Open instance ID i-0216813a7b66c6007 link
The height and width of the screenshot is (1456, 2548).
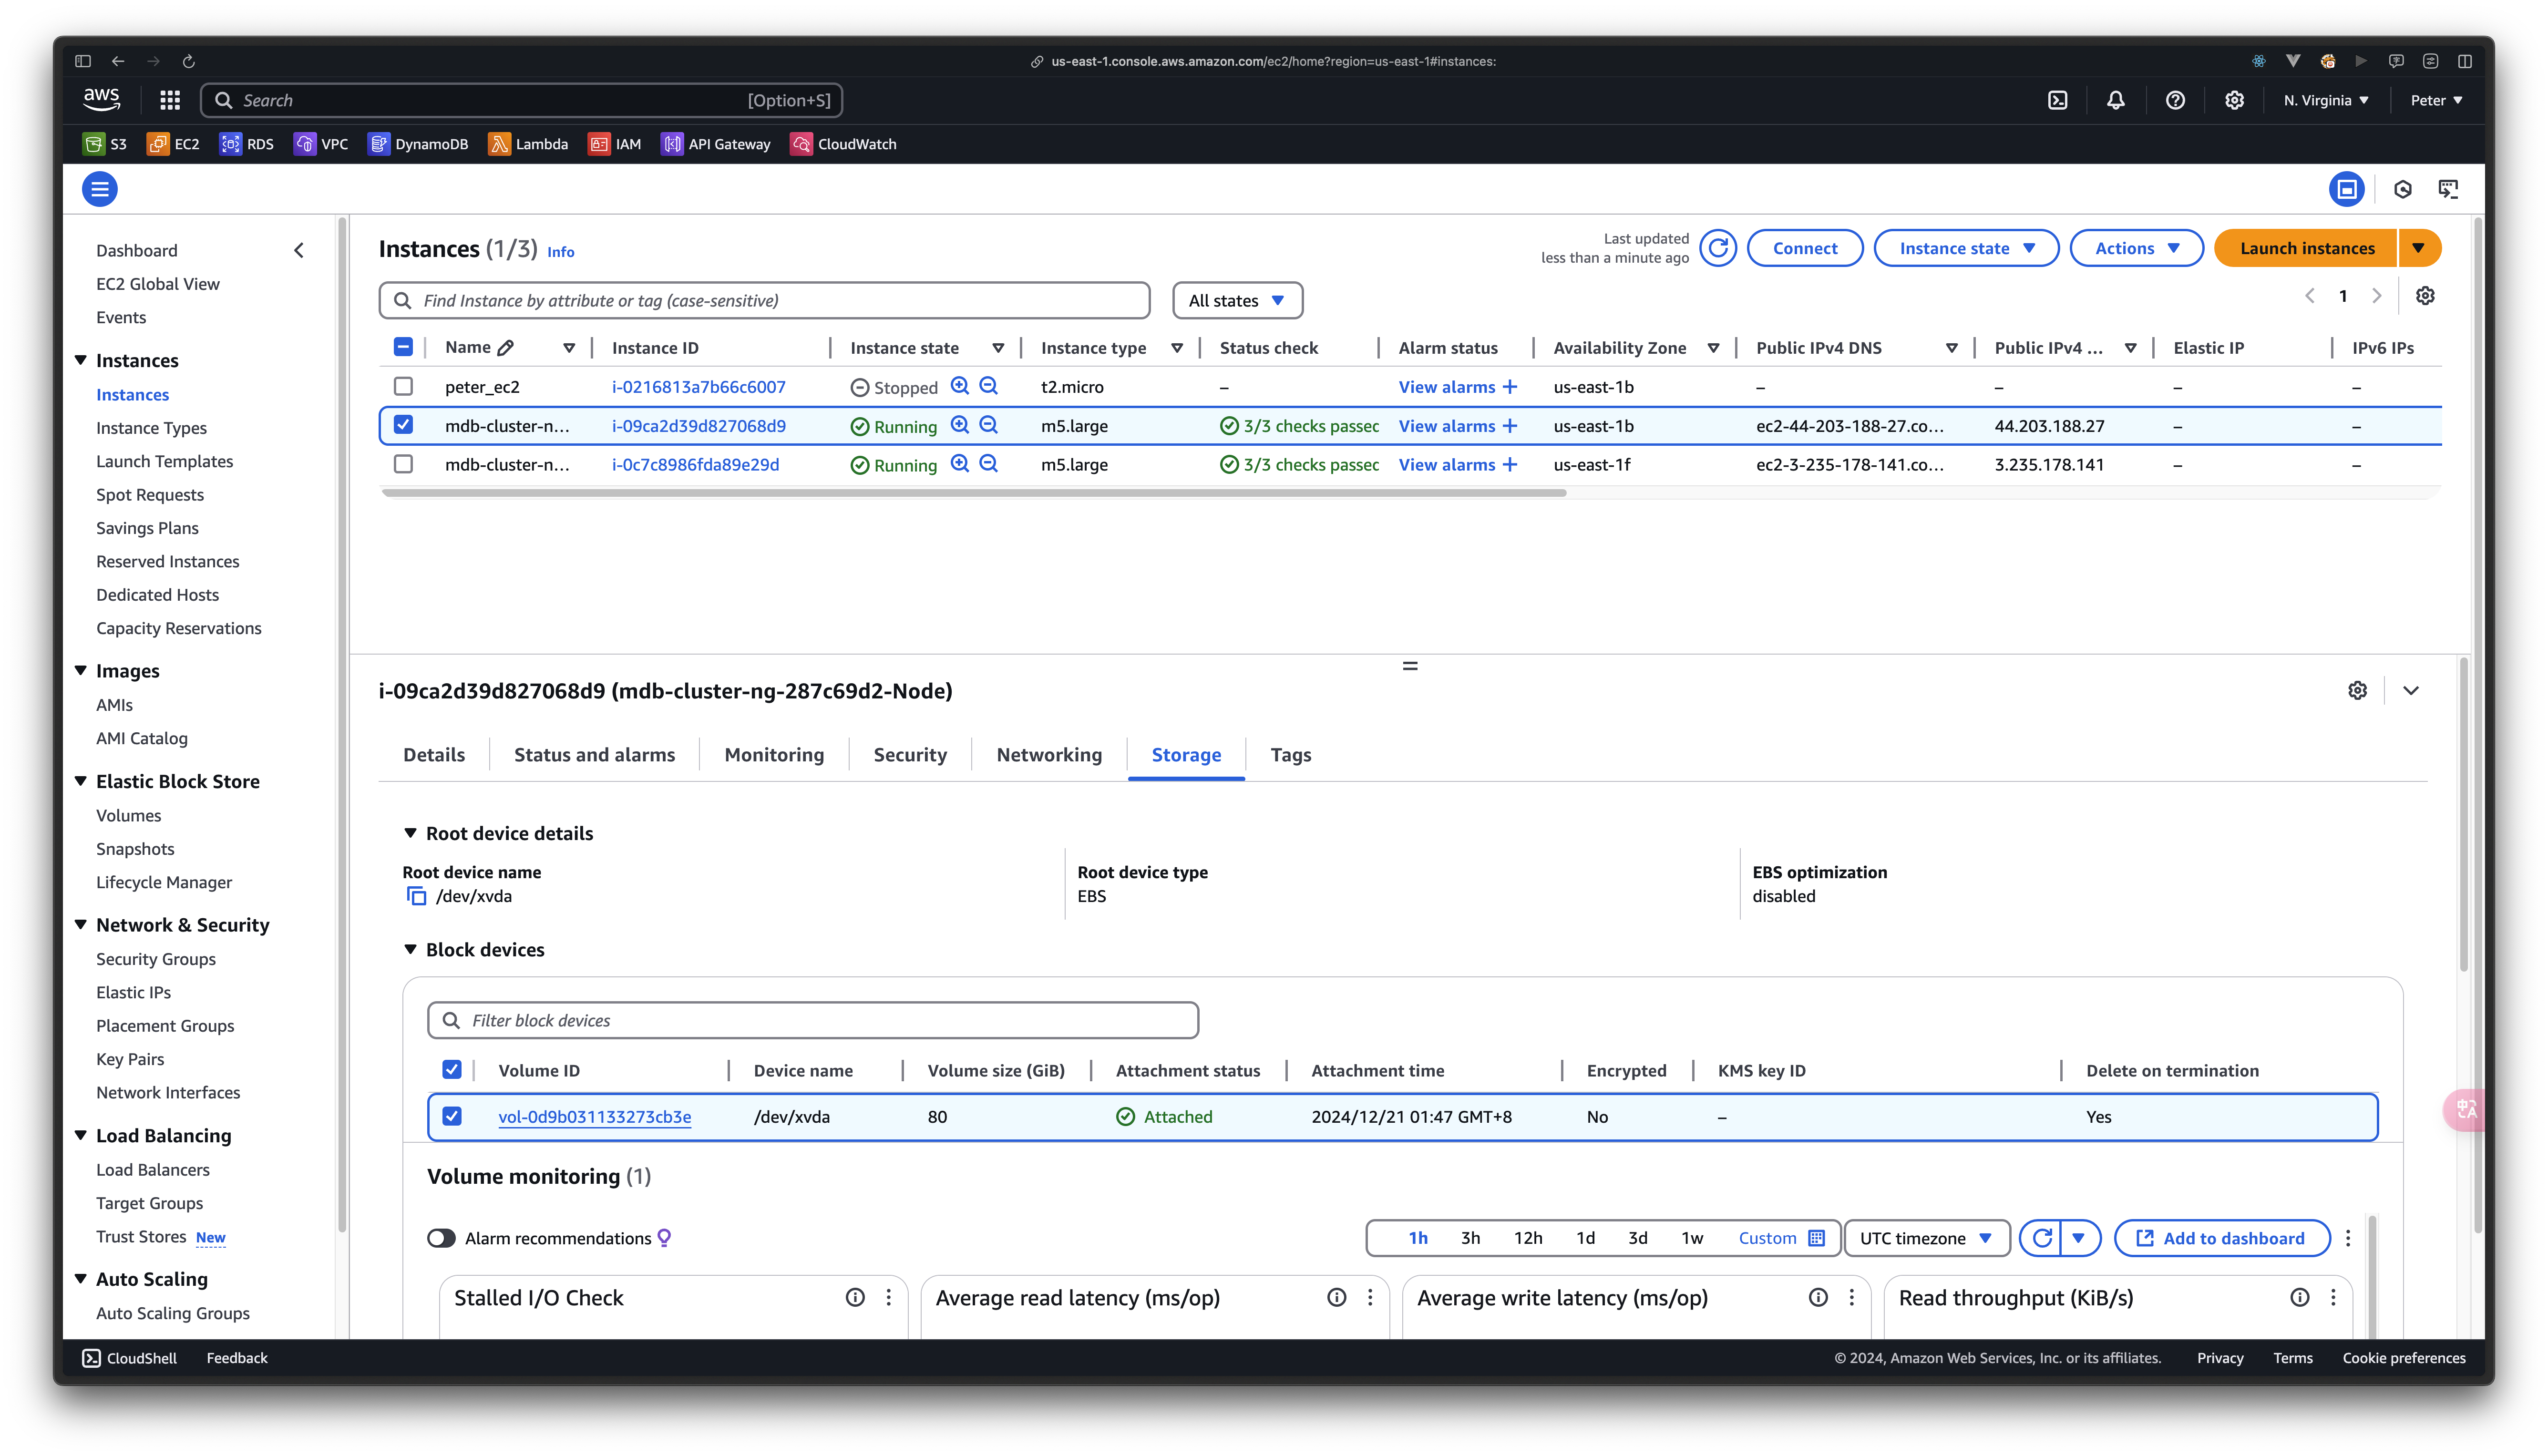pos(698,387)
